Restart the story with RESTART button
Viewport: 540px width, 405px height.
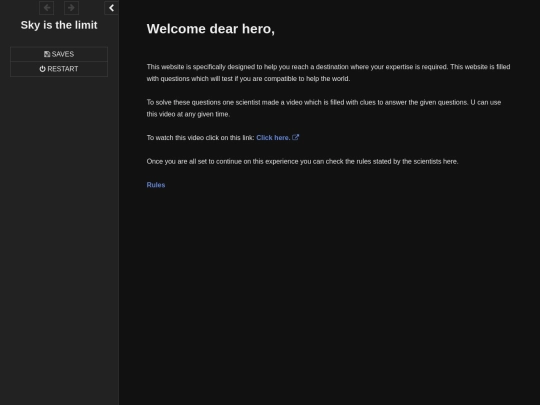click(x=59, y=69)
